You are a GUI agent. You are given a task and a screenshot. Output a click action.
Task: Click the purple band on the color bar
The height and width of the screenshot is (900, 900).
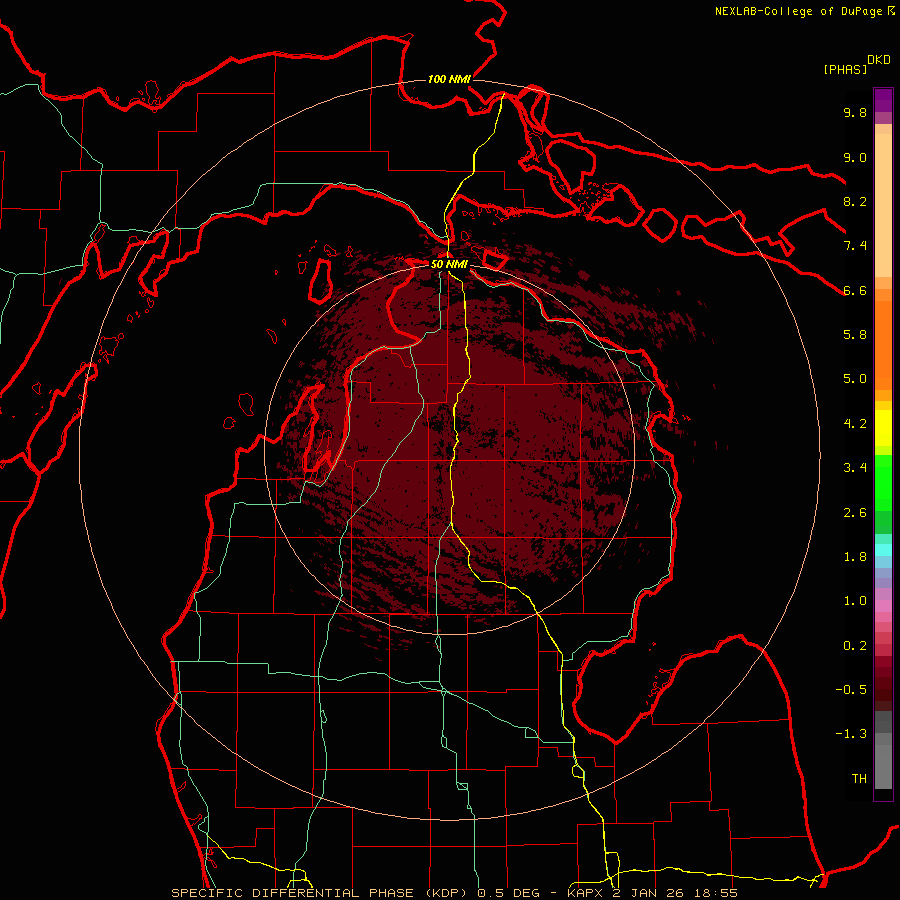tap(883, 100)
